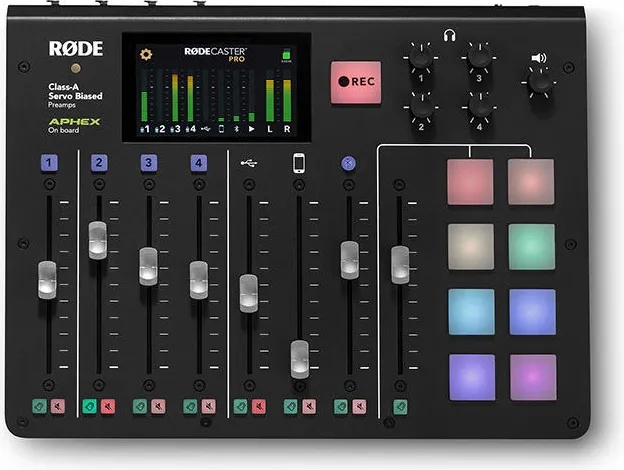The image size is (624, 470).
Task: Click the smartphone channel icon above the fader
Action: click(x=299, y=163)
